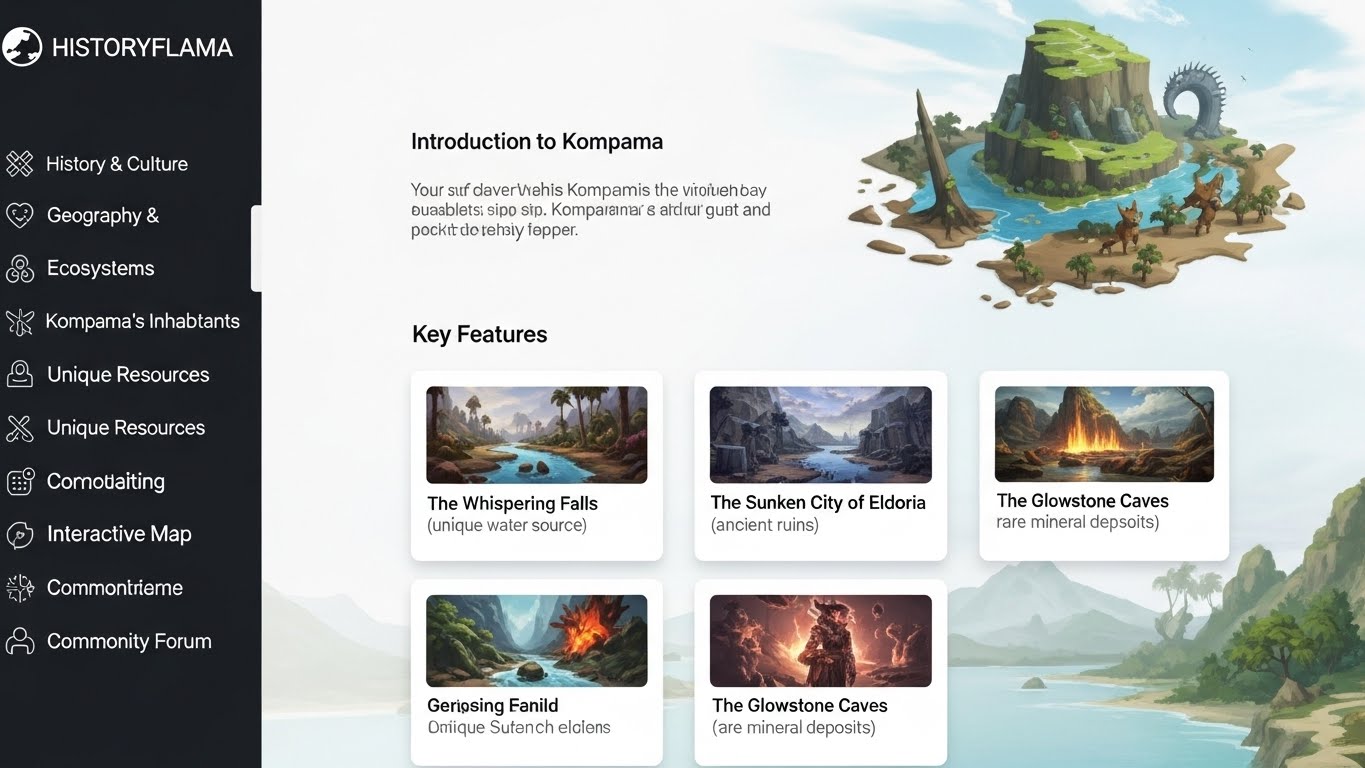Open the Ecosystems sidebar section
Image resolution: width=1365 pixels, height=768 pixels.
(x=101, y=268)
